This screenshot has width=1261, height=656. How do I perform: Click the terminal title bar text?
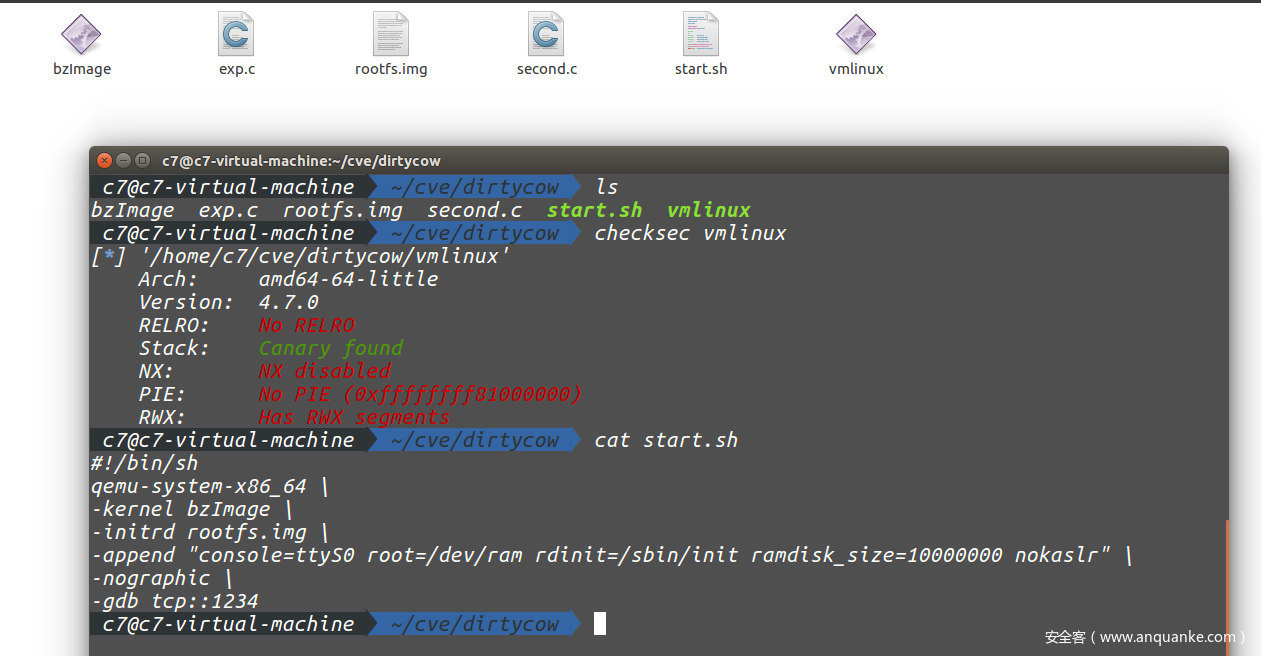point(301,161)
